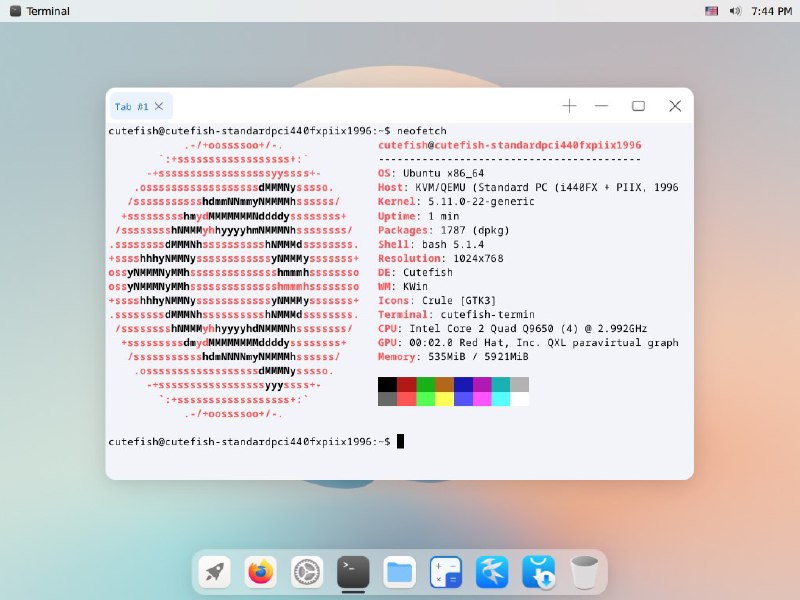Minimize the terminal window
Viewport: 800px width, 600px height.
602,106
